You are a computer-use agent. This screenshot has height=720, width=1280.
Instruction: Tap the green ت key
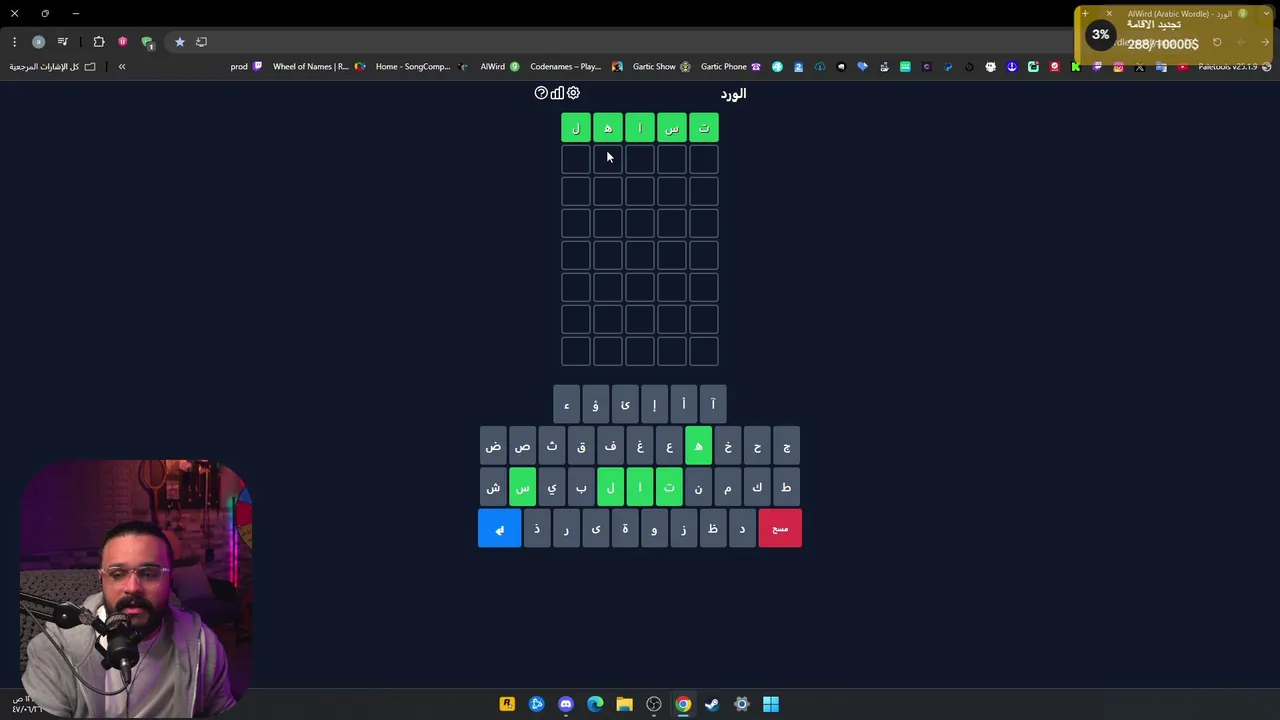[x=669, y=487]
